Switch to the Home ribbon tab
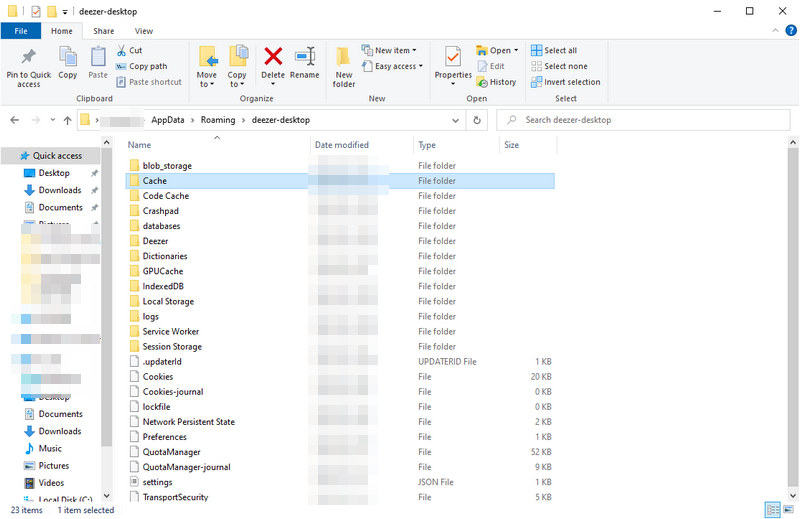 pyautogui.click(x=62, y=31)
